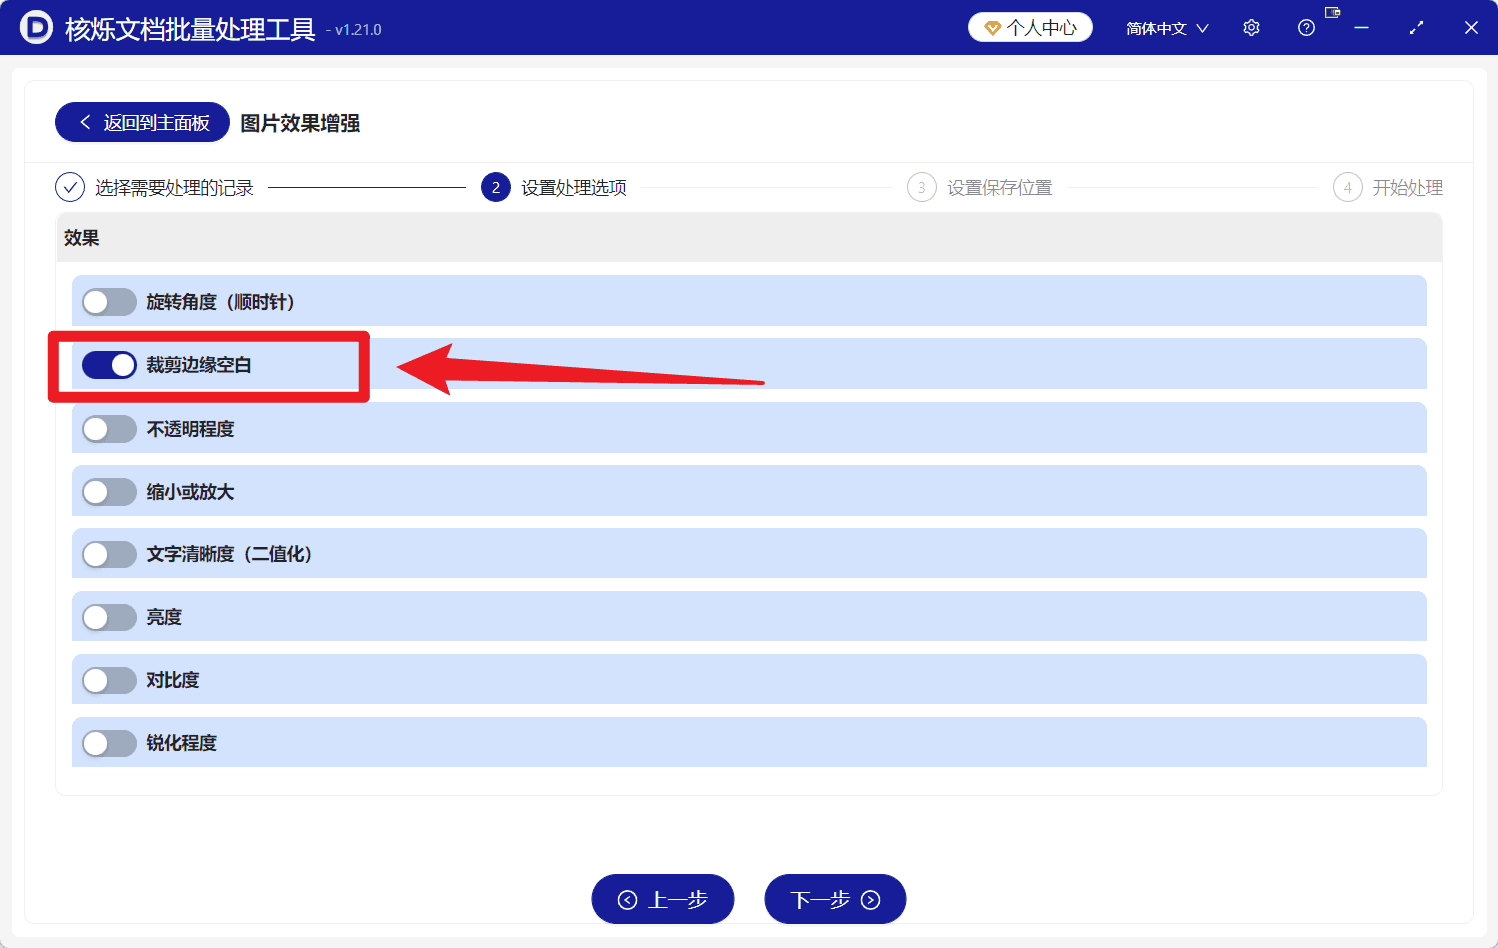Click the 效果 section header
This screenshot has width=1498, height=948.
81,238
